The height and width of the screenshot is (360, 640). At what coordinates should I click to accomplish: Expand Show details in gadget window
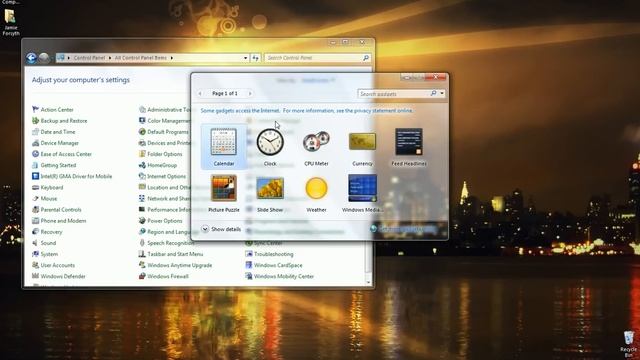[221, 229]
